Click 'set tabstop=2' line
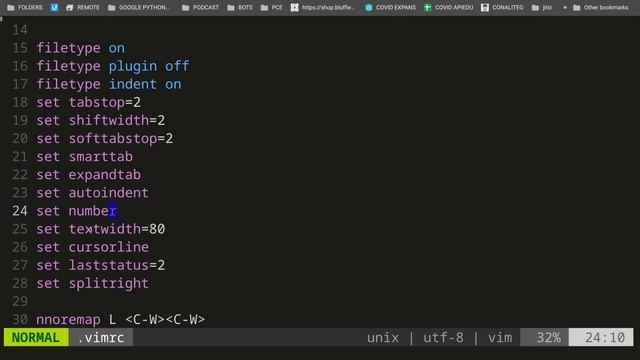 [x=89, y=102]
